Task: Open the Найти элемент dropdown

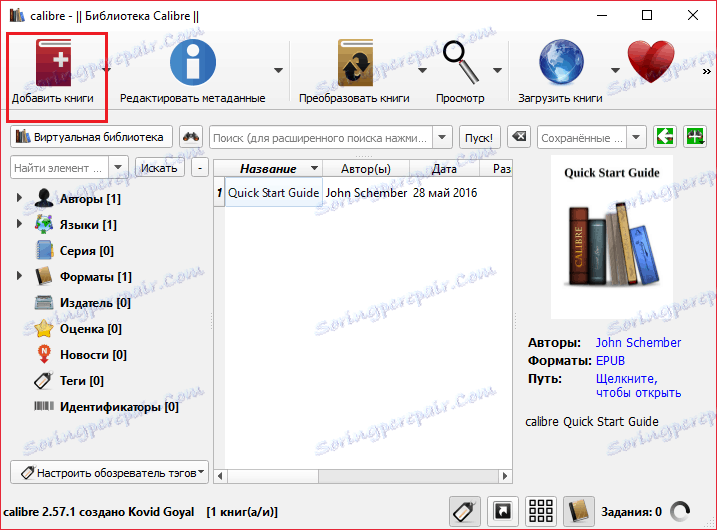Action: pyautogui.click(x=118, y=167)
